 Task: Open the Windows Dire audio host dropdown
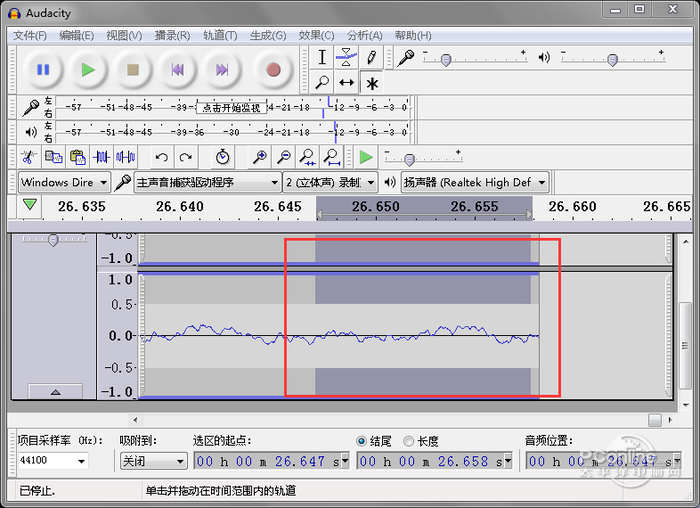64,182
